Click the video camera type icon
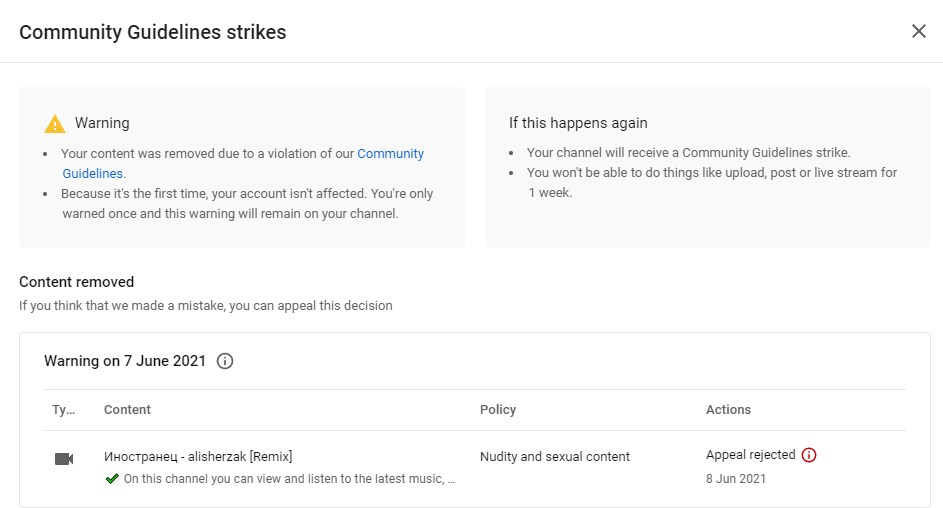Screen dimensions: 943x508 click(x=64, y=459)
